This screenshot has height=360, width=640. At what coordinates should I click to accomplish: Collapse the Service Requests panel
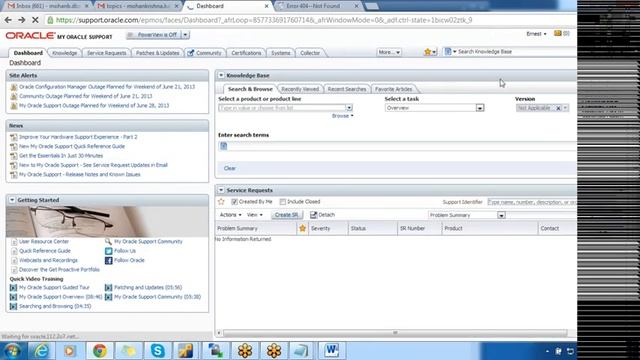[221, 190]
